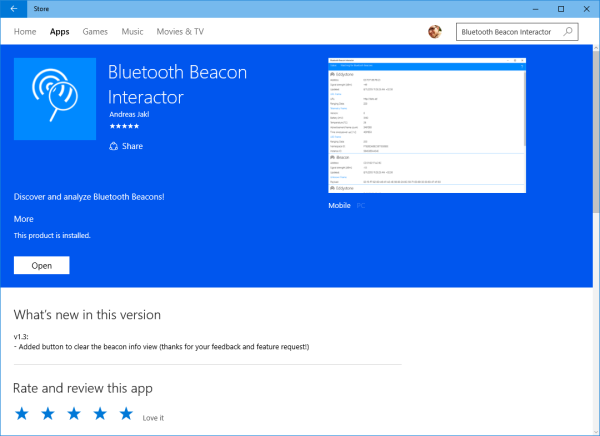
Task: Rate the app four stars
Action: (100, 413)
